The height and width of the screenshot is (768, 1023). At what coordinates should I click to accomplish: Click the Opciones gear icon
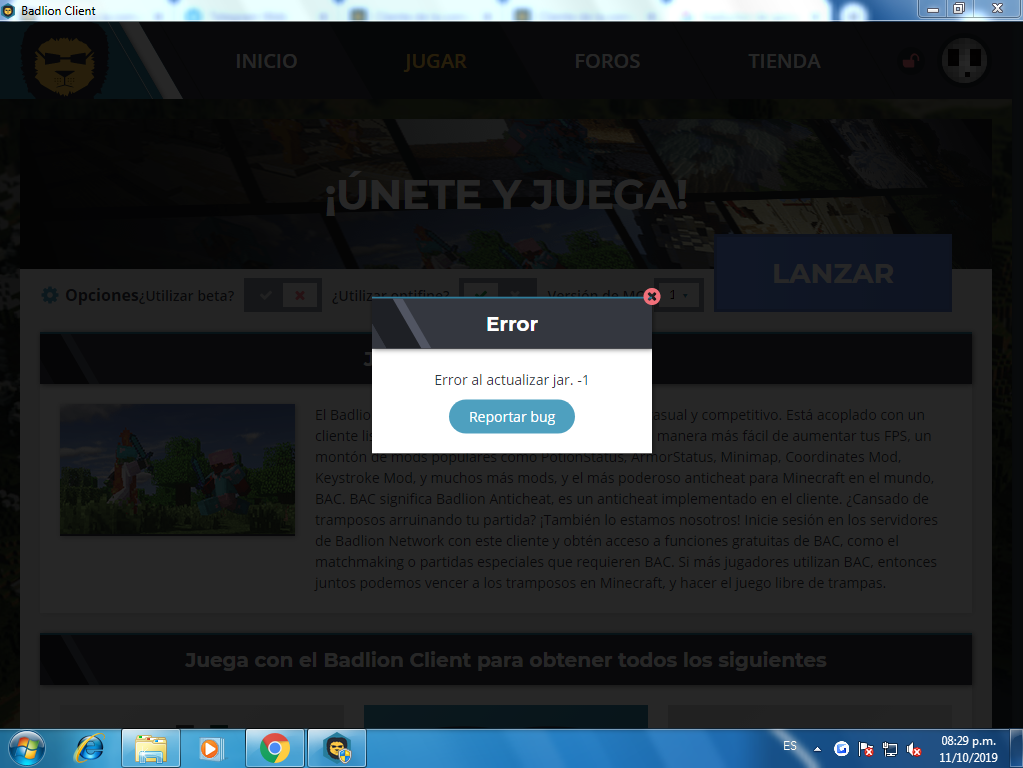point(50,295)
